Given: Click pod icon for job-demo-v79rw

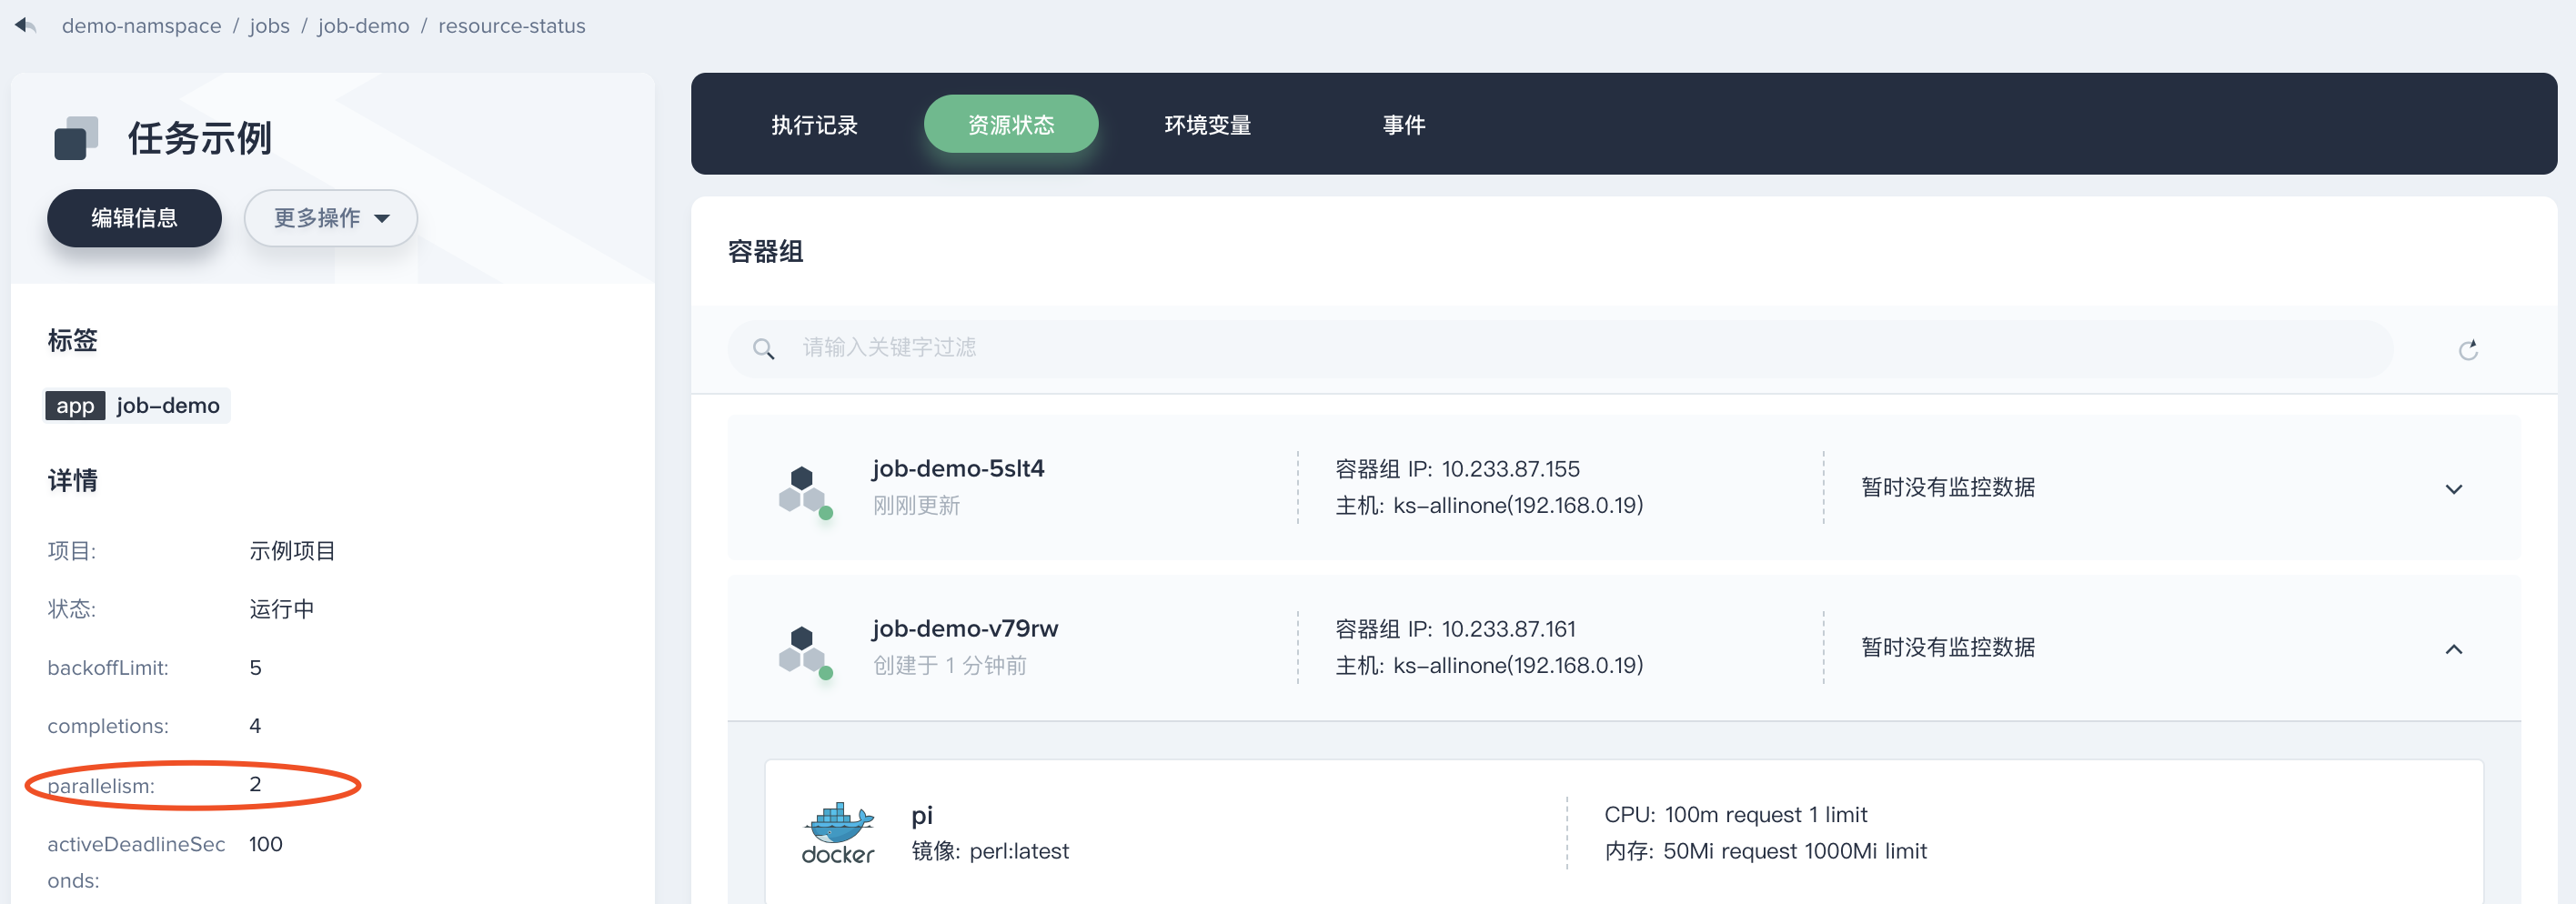Looking at the screenshot, I should pyautogui.click(x=805, y=651).
